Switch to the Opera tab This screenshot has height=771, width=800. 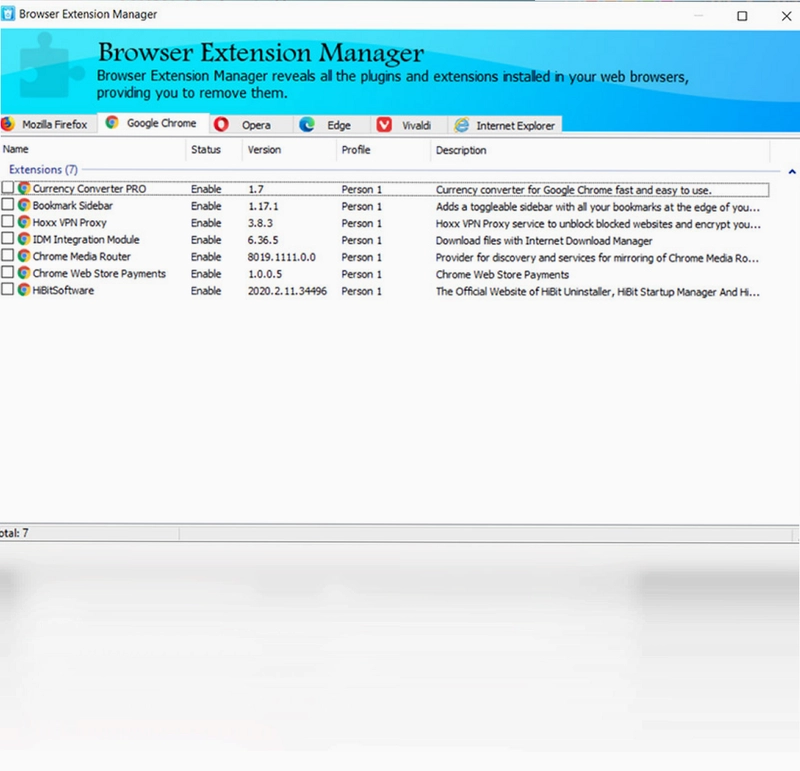click(251, 125)
